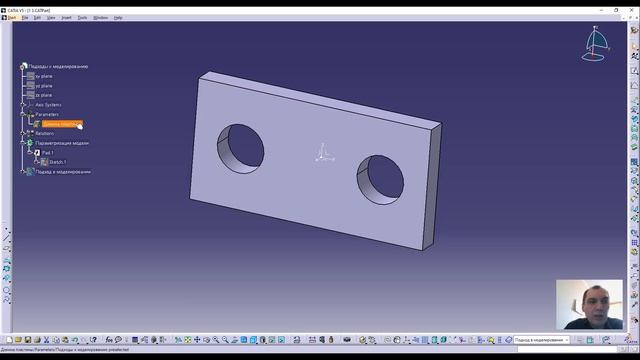This screenshot has height=360, width=640.
Task: Expand the Axis Systems node
Action: [x=23, y=105]
